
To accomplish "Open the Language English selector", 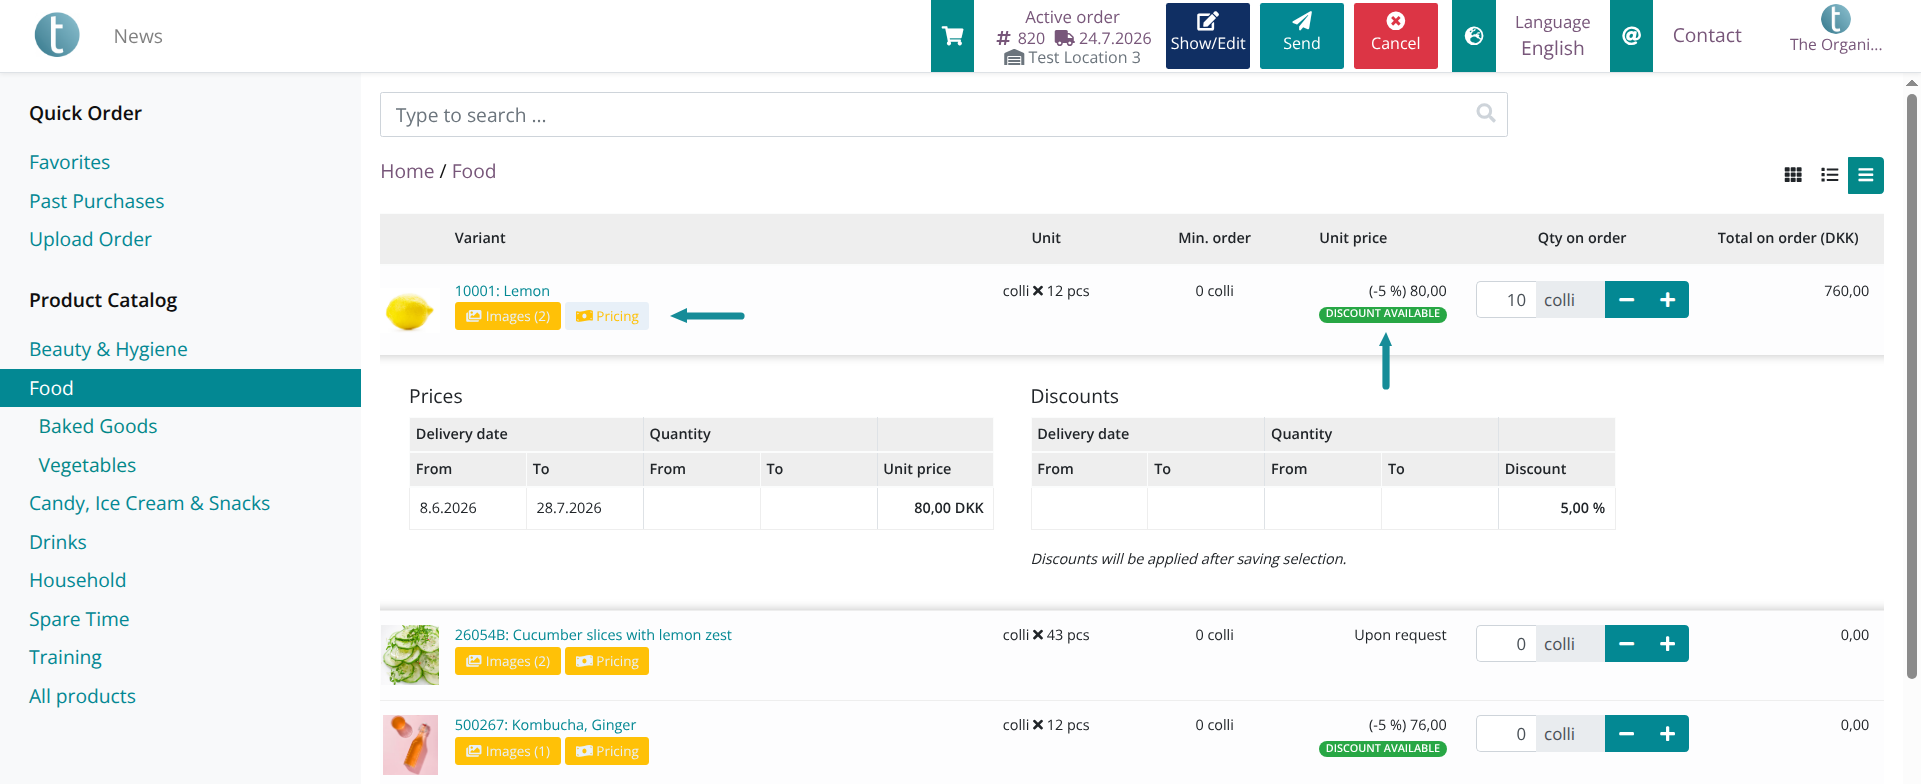I will pyautogui.click(x=1552, y=36).
